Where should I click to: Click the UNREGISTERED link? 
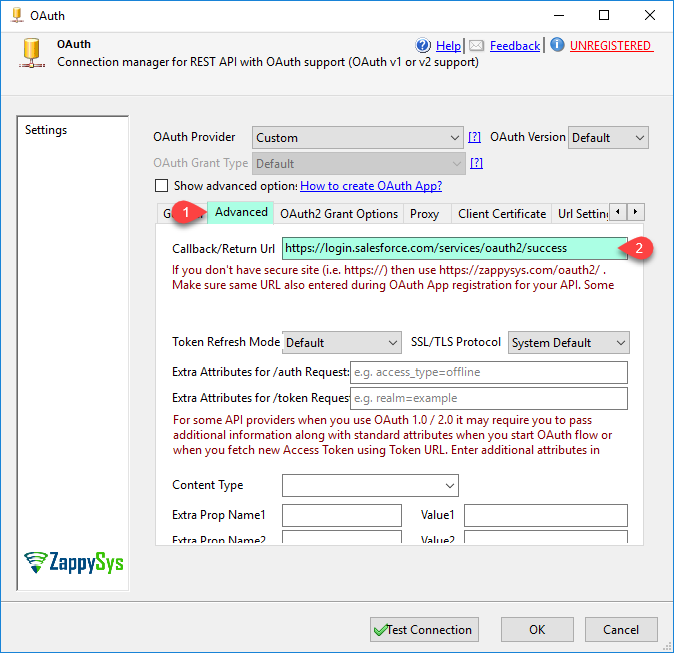coord(611,46)
